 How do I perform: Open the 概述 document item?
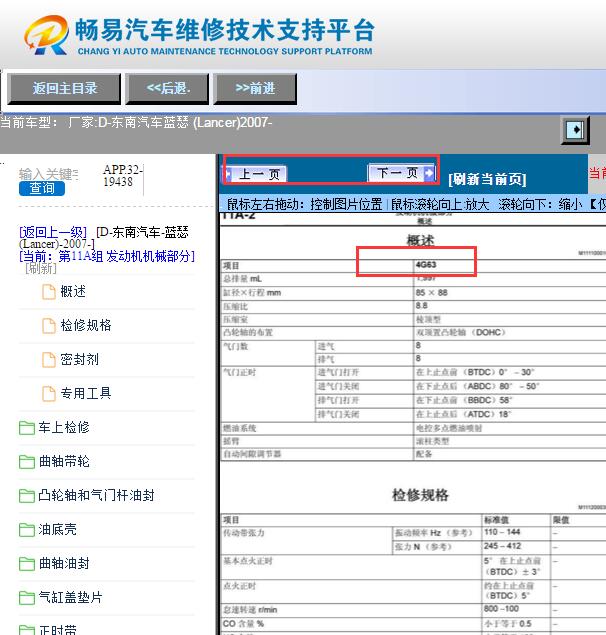73,291
